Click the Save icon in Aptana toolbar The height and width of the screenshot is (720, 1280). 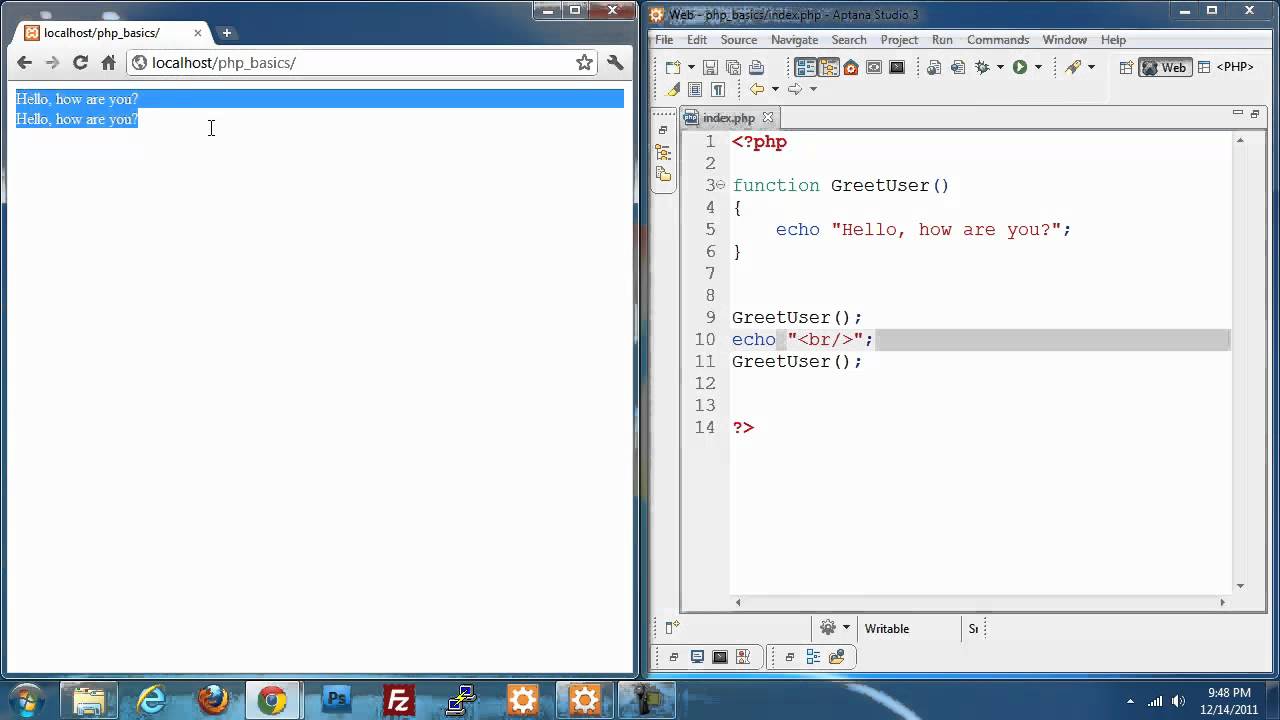(x=710, y=68)
